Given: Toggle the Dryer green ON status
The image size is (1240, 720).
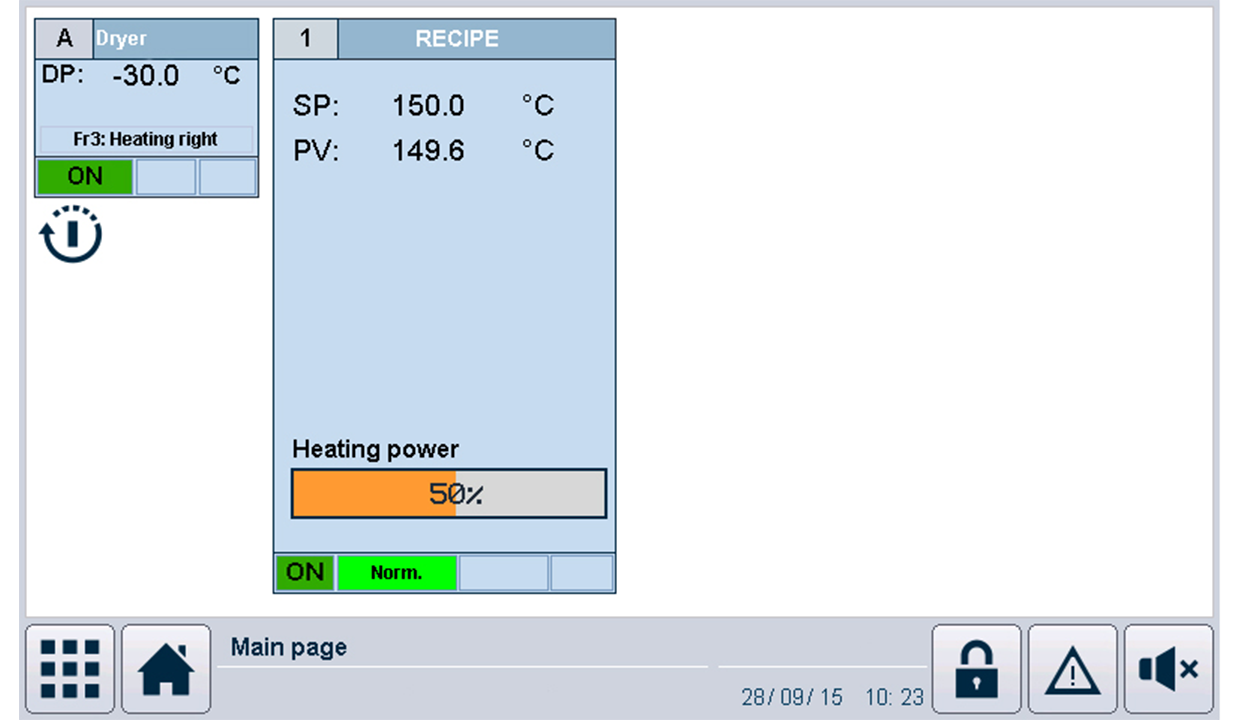Looking at the screenshot, I should coord(85,177).
